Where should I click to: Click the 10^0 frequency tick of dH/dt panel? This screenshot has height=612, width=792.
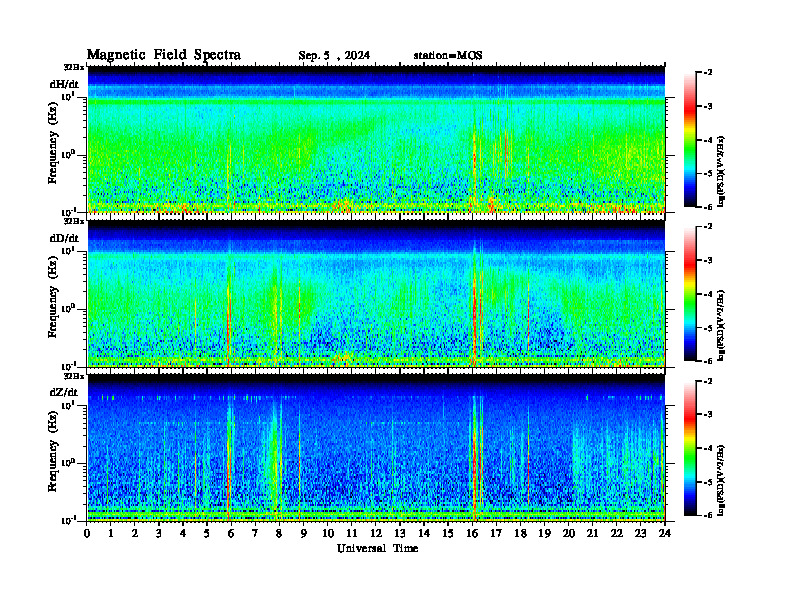click(x=68, y=154)
